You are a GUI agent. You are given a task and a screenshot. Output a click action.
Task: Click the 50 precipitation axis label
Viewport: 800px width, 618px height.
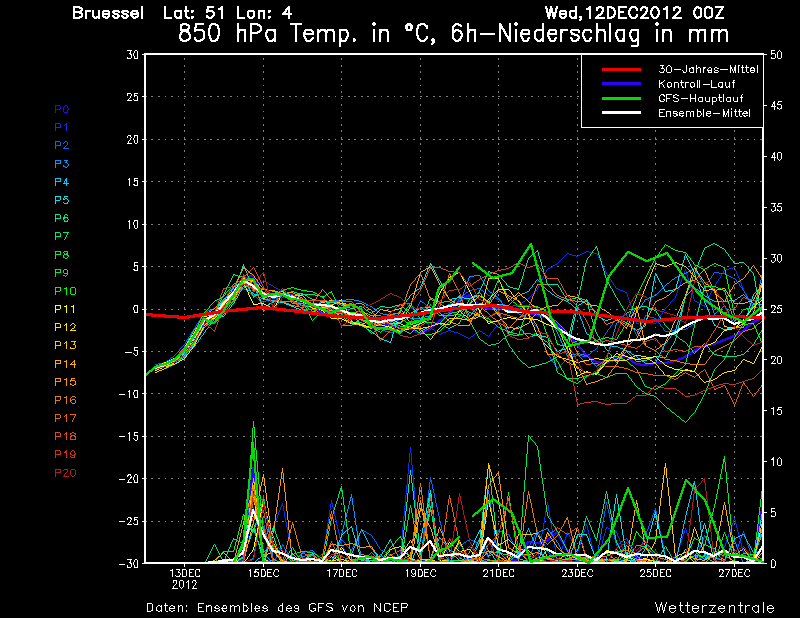776,55
